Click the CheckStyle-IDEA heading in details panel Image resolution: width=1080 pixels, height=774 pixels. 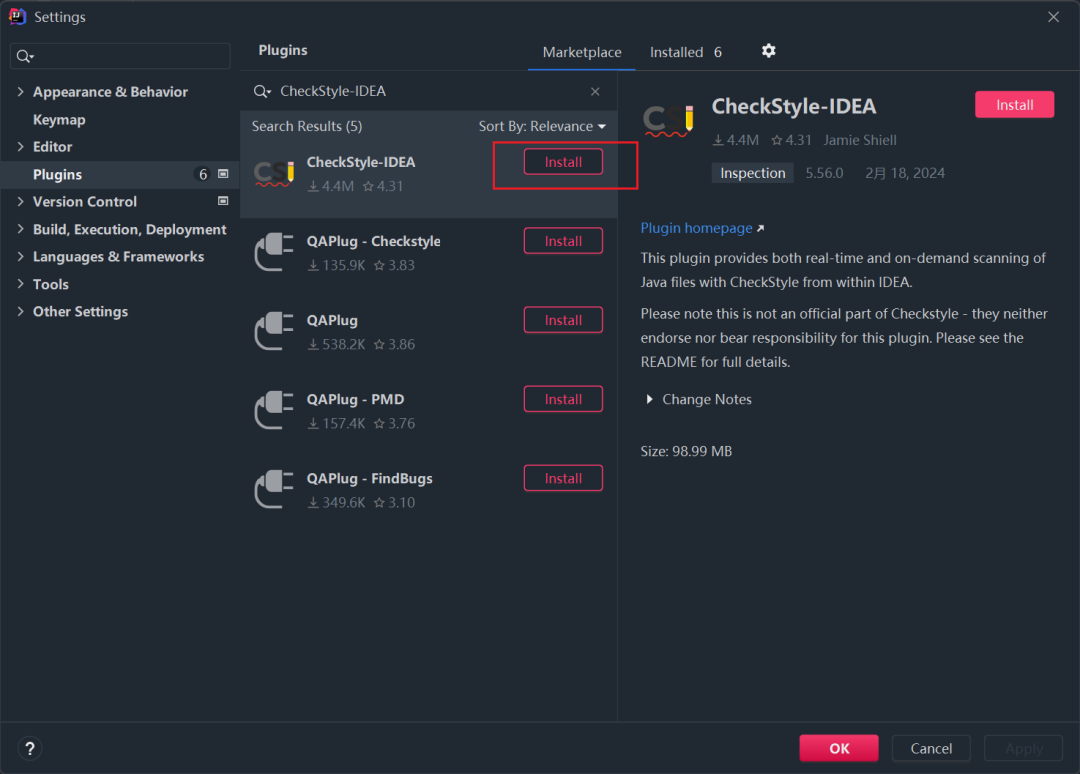pyautogui.click(x=793, y=107)
